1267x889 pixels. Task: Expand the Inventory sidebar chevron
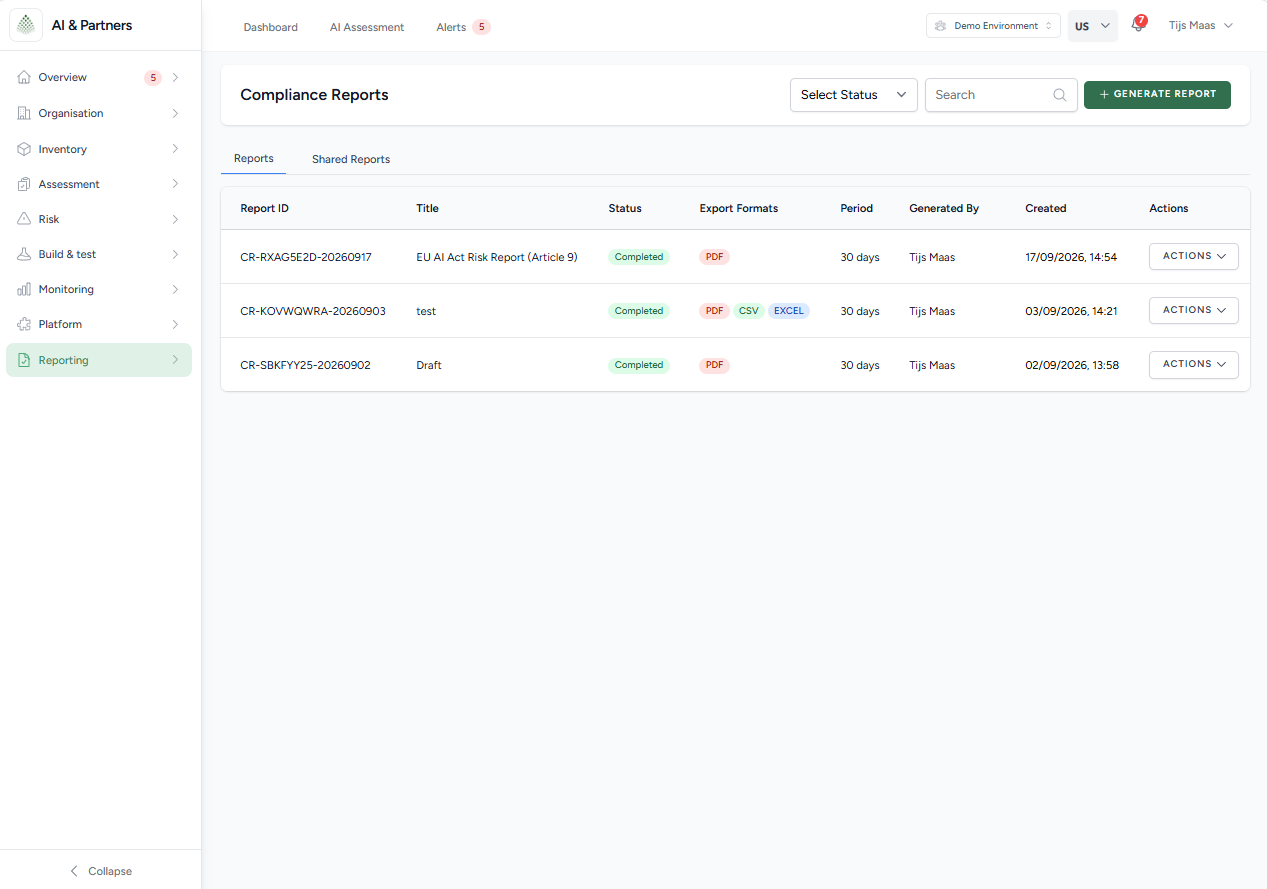(x=175, y=149)
